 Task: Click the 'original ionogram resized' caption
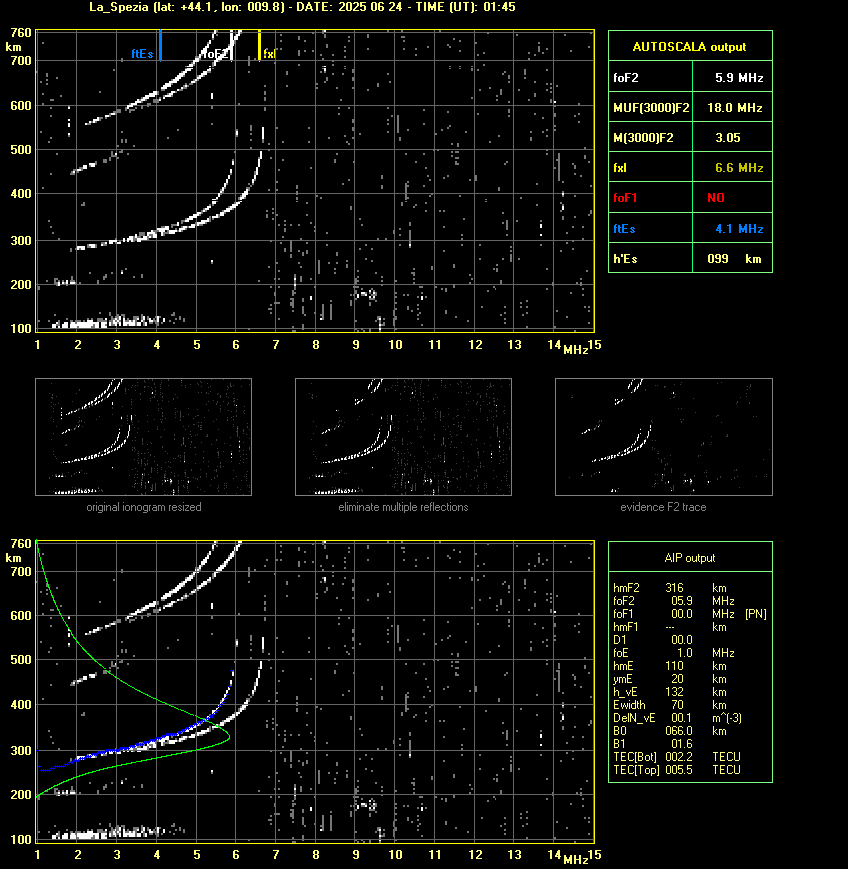tap(144, 507)
